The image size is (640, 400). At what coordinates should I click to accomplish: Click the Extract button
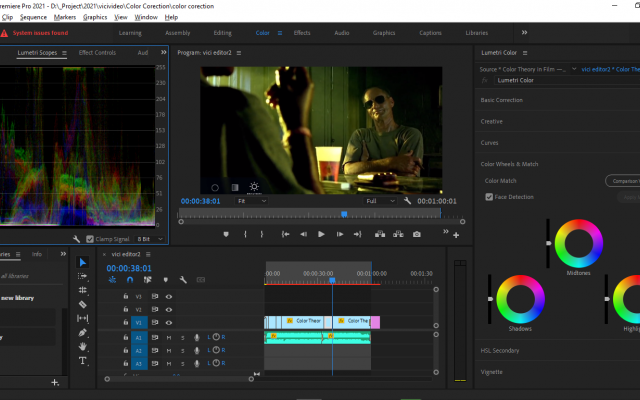click(x=398, y=234)
